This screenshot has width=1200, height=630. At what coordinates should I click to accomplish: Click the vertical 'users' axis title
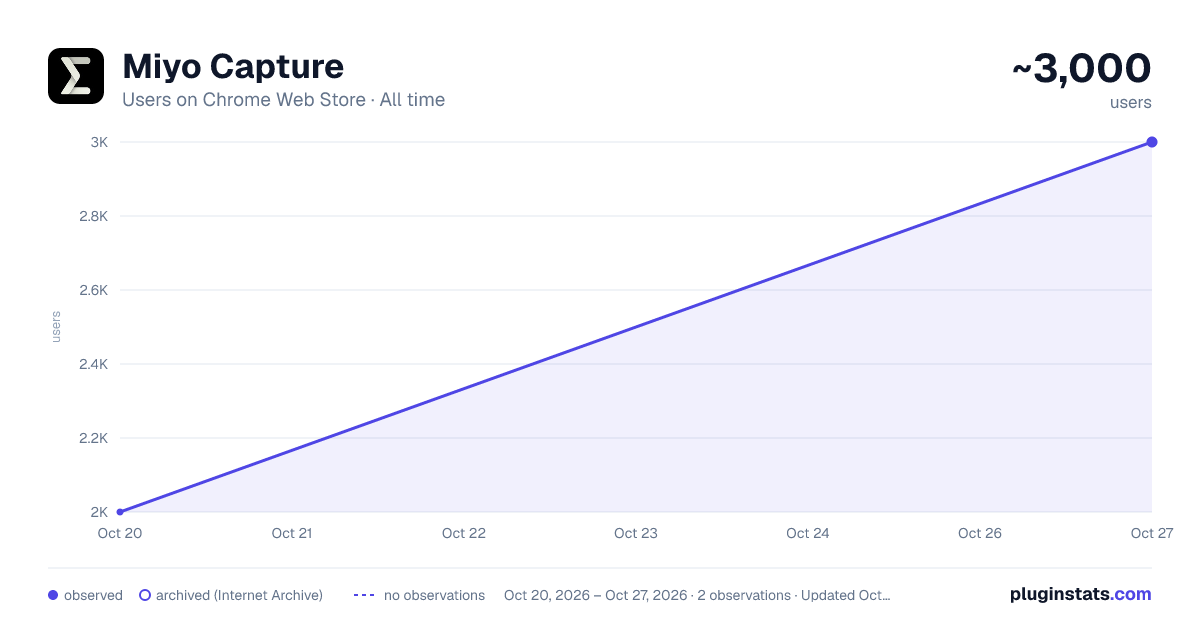(56, 327)
